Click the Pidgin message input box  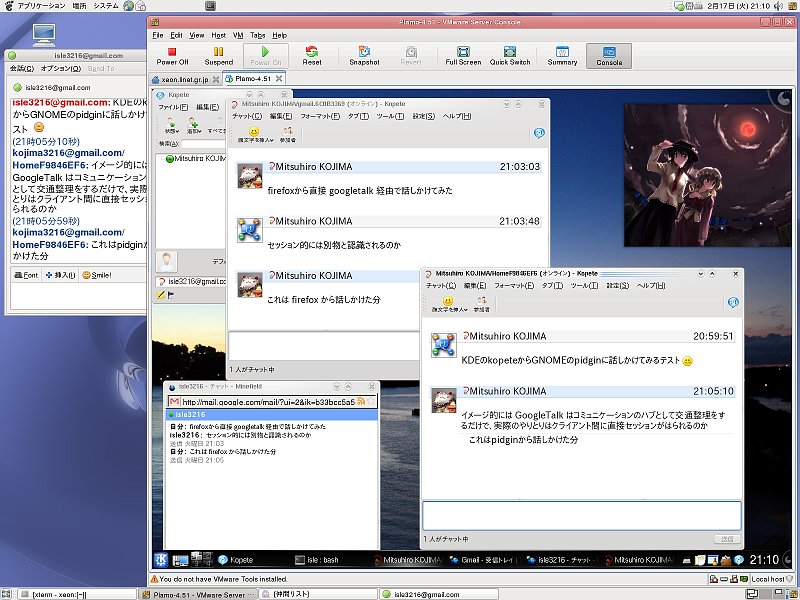click(x=79, y=296)
